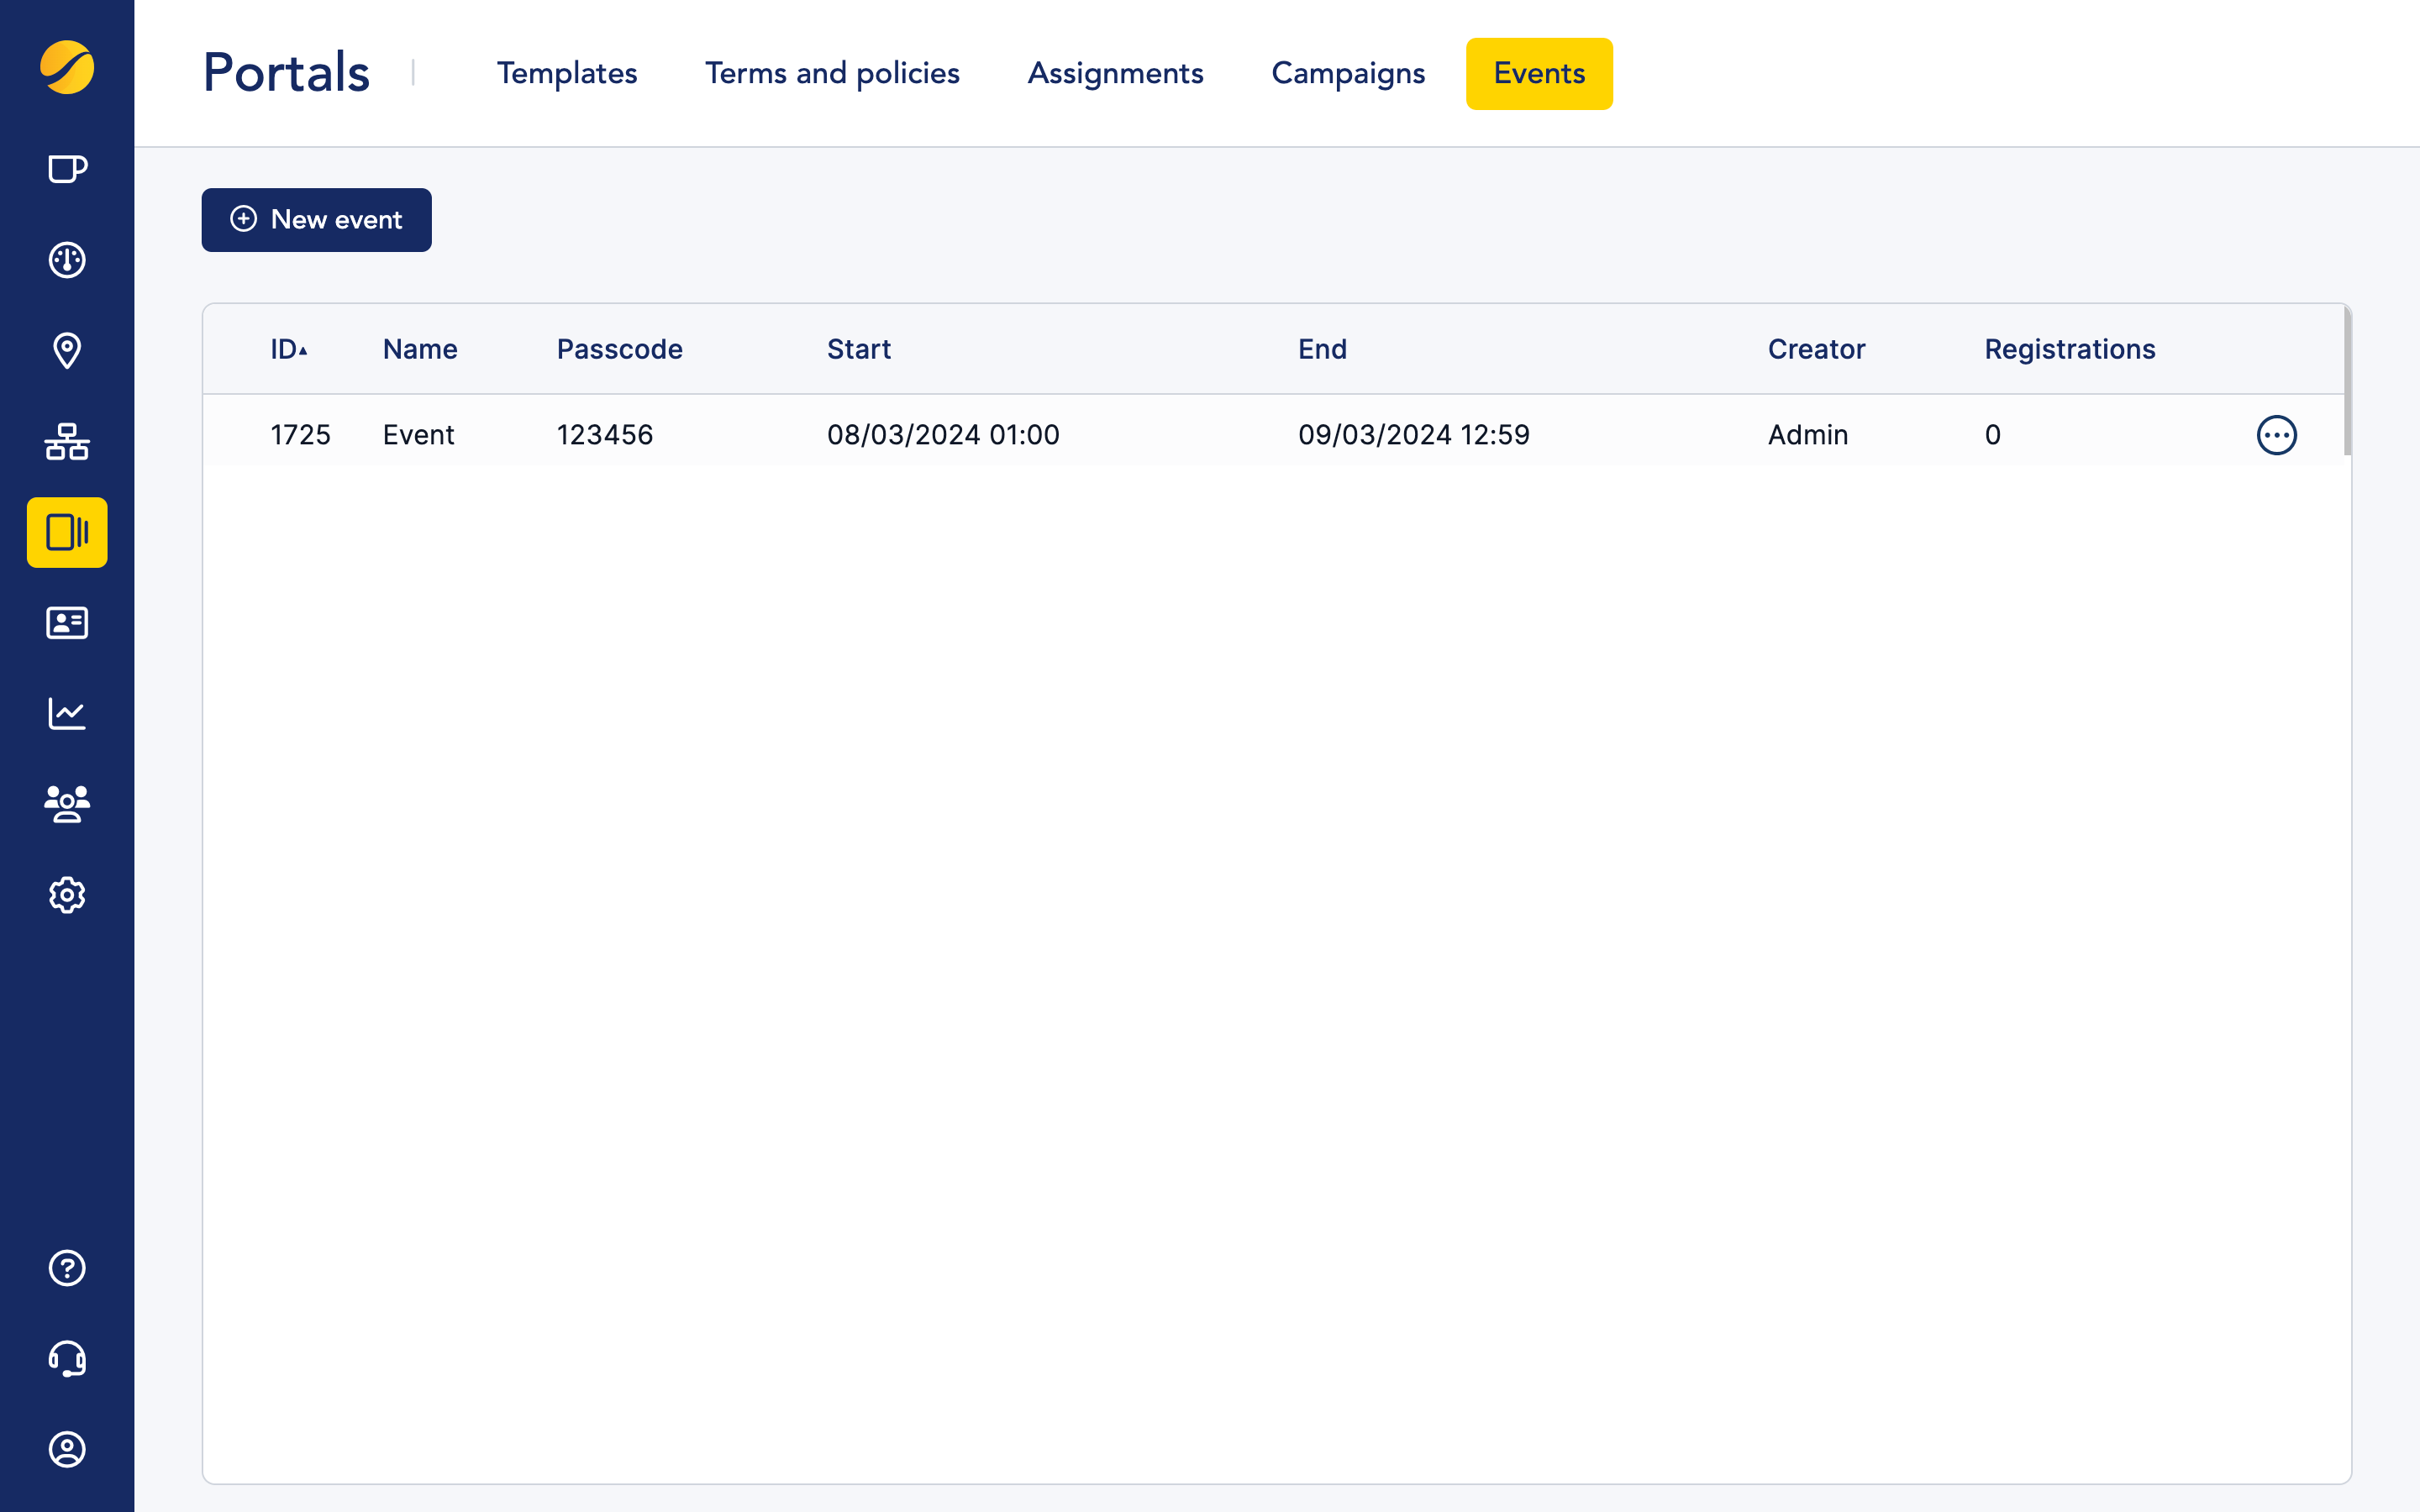The image size is (2420, 1512).
Task: Open the dashboard gauge icon
Action: coord(67,260)
